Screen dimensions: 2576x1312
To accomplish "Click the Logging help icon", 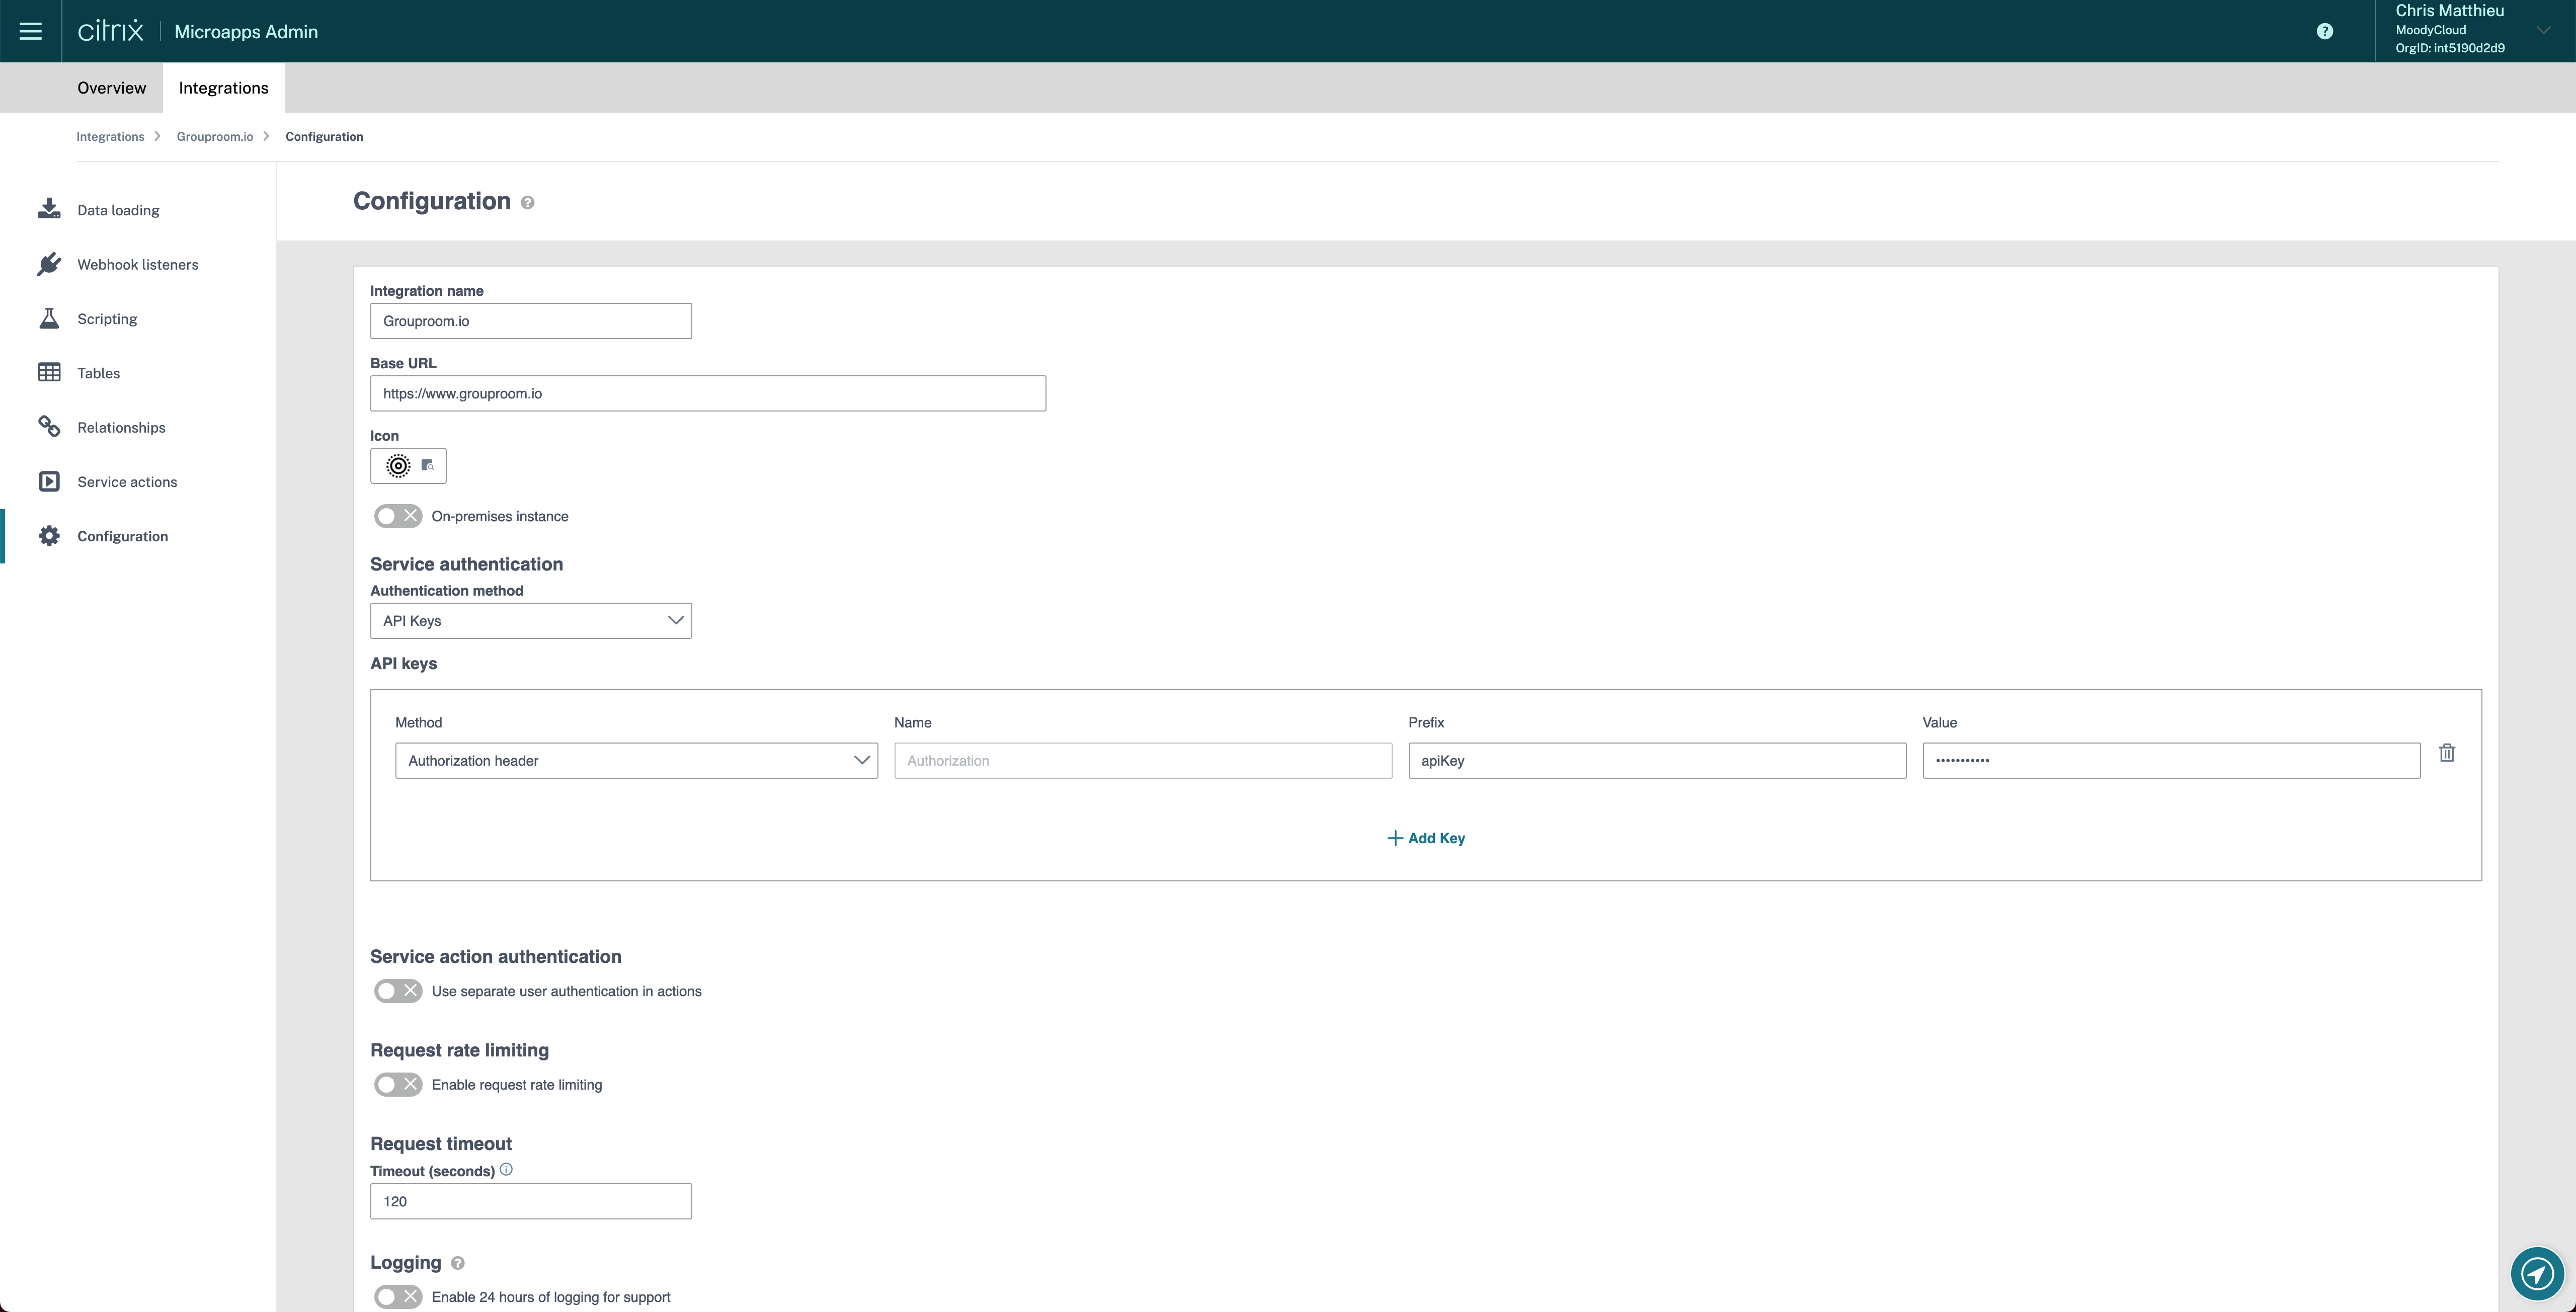I will [x=458, y=1263].
